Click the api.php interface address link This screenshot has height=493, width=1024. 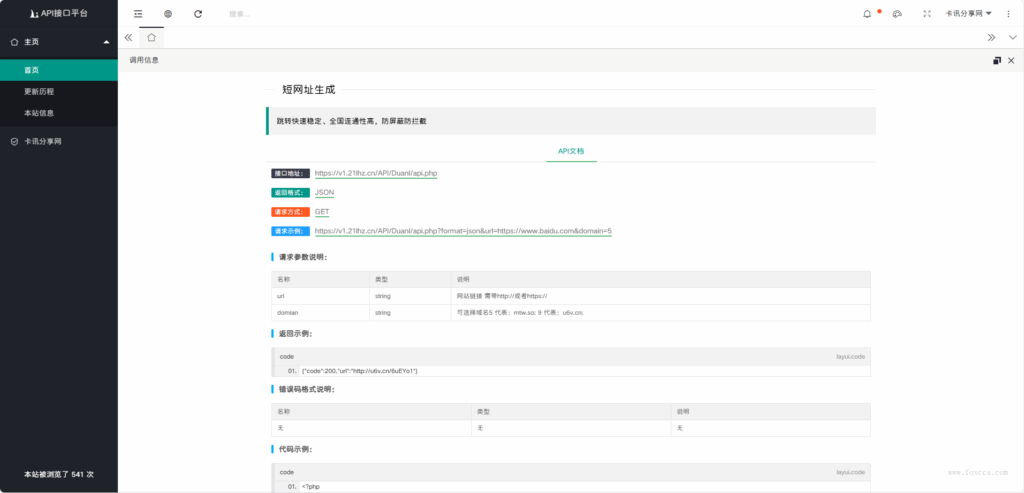pyautogui.click(x=376, y=174)
